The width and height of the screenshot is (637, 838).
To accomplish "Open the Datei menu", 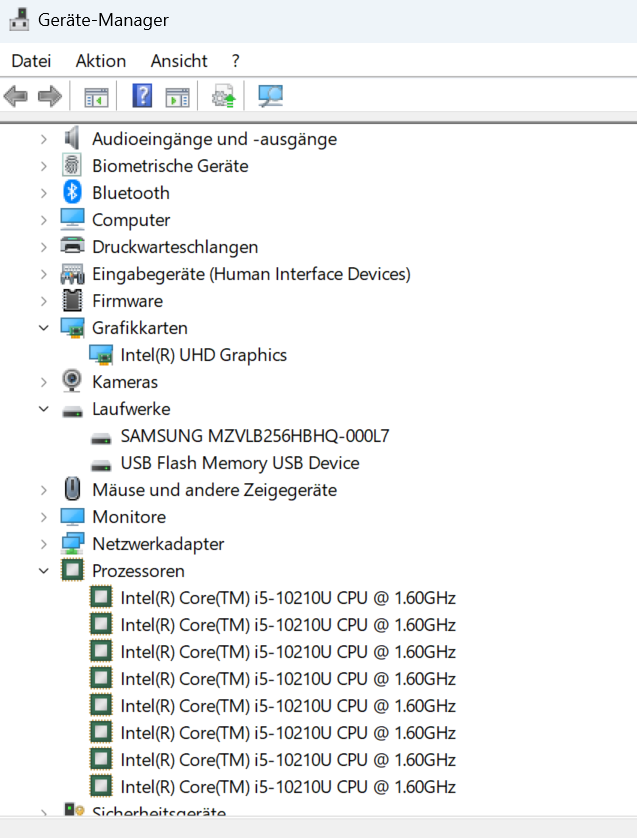I will click(31, 61).
